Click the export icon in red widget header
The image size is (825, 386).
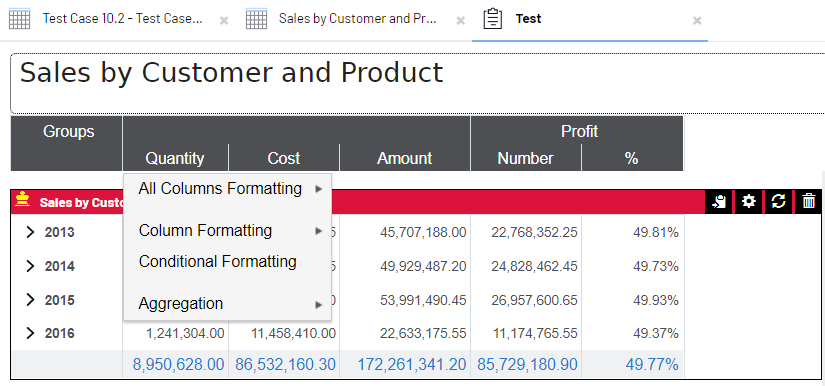718,201
